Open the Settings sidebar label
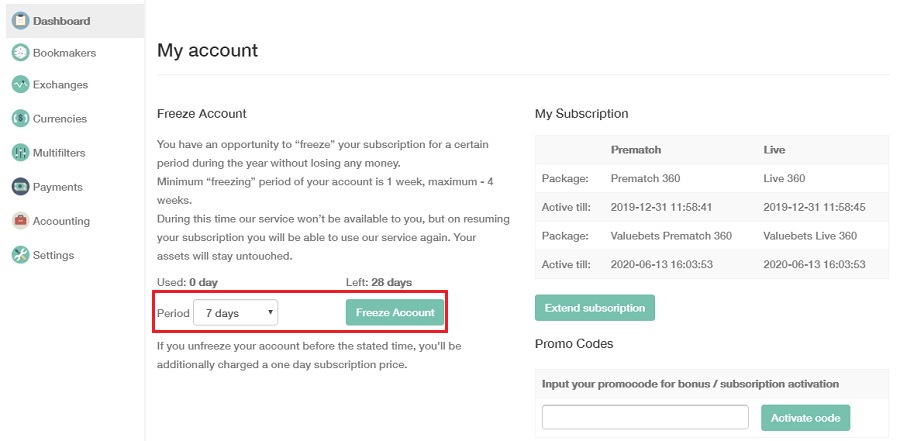Viewport: 900px width, 441px height. point(53,255)
